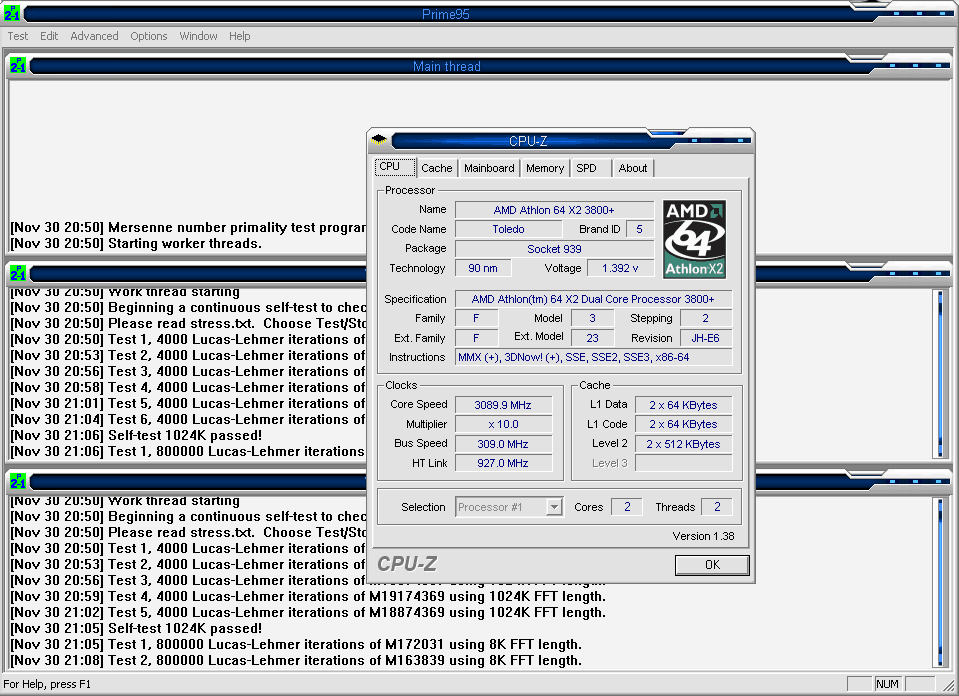Viewport: 959px width, 696px height.
Task: Click the Test 5 M18874369 log line
Action: (x=308, y=612)
